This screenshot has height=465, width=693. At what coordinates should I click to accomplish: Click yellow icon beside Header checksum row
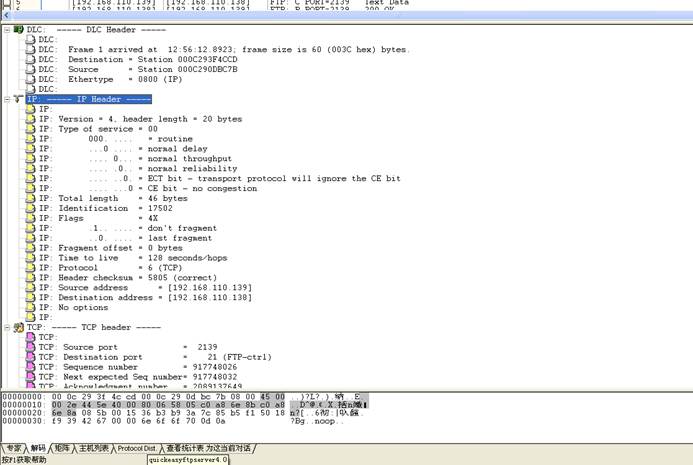click(30, 278)
